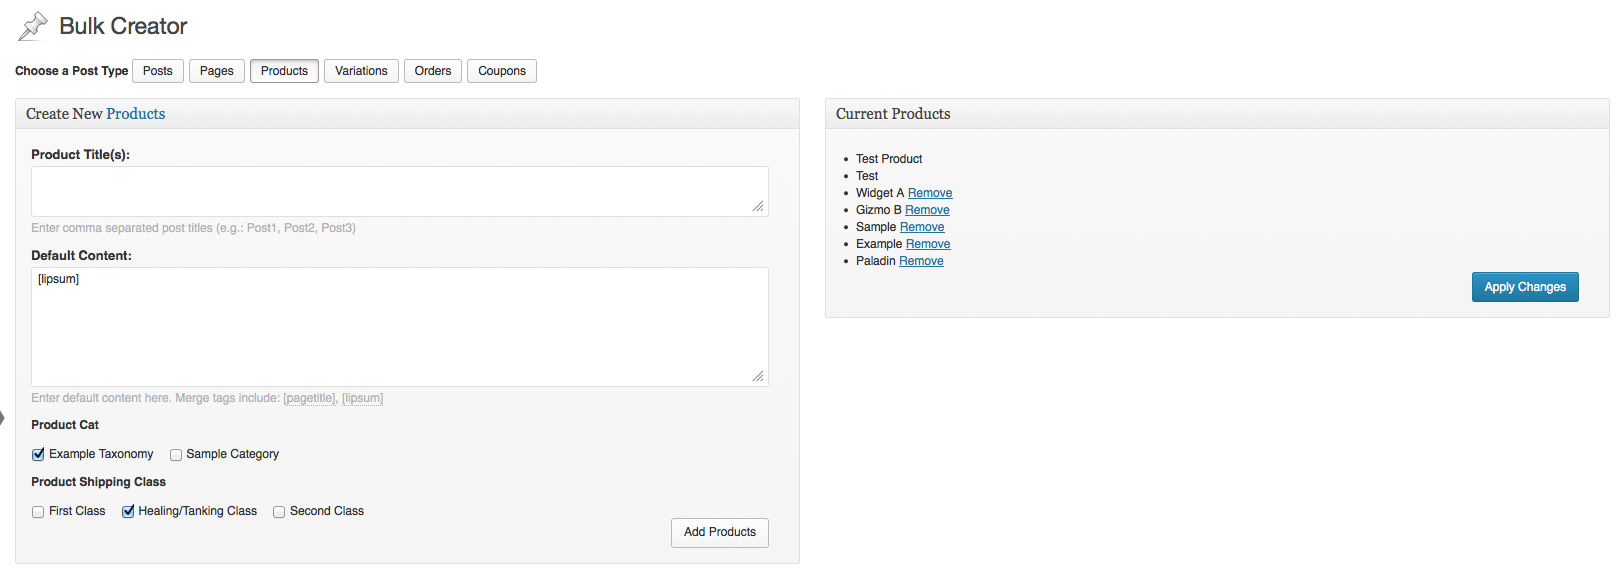The image size is (1617, 572).
Task: Open the Variations post type
Action: [361, 71]
